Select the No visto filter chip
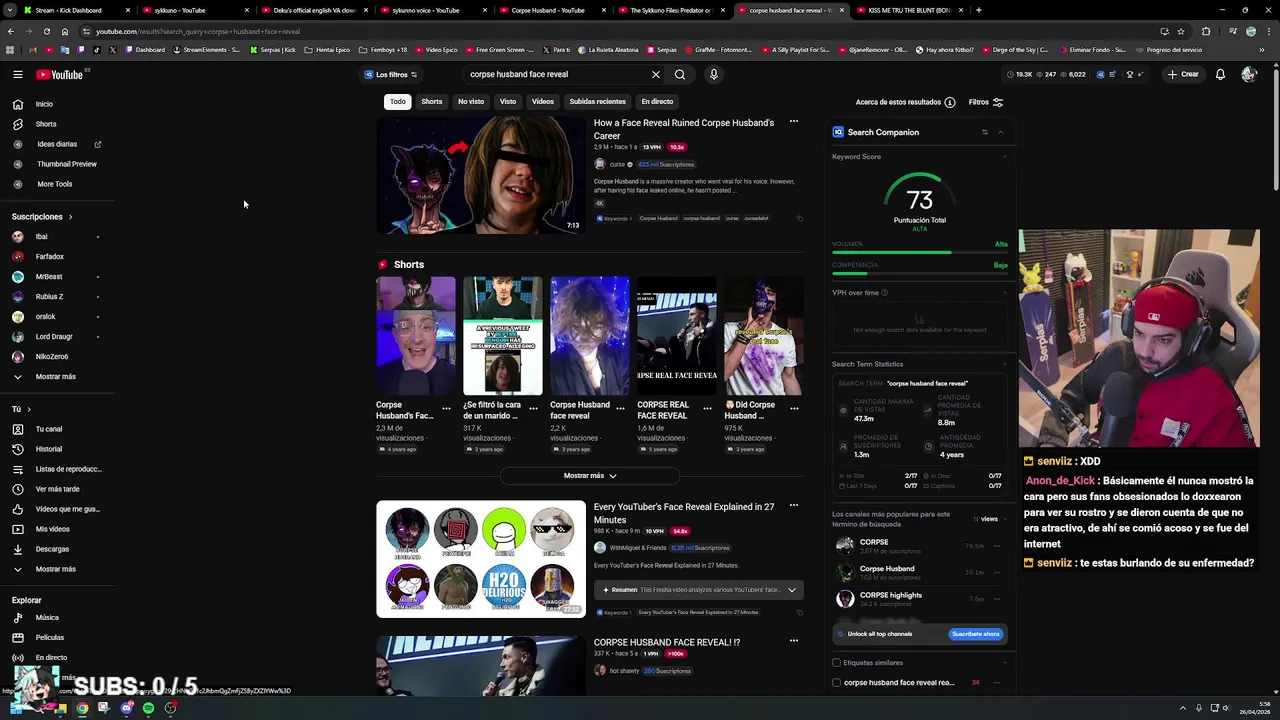1280x720 pixels. point(471,101)
